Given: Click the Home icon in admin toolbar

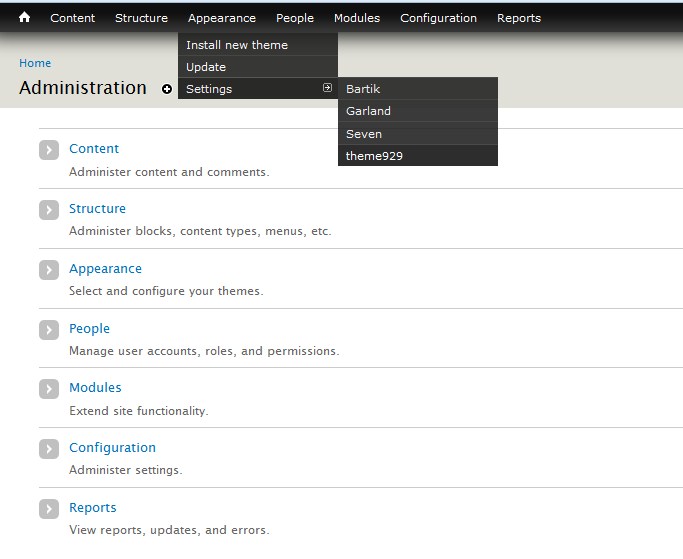Looking at the screenshot, I should pyautogui.click(x=24, y=17).
